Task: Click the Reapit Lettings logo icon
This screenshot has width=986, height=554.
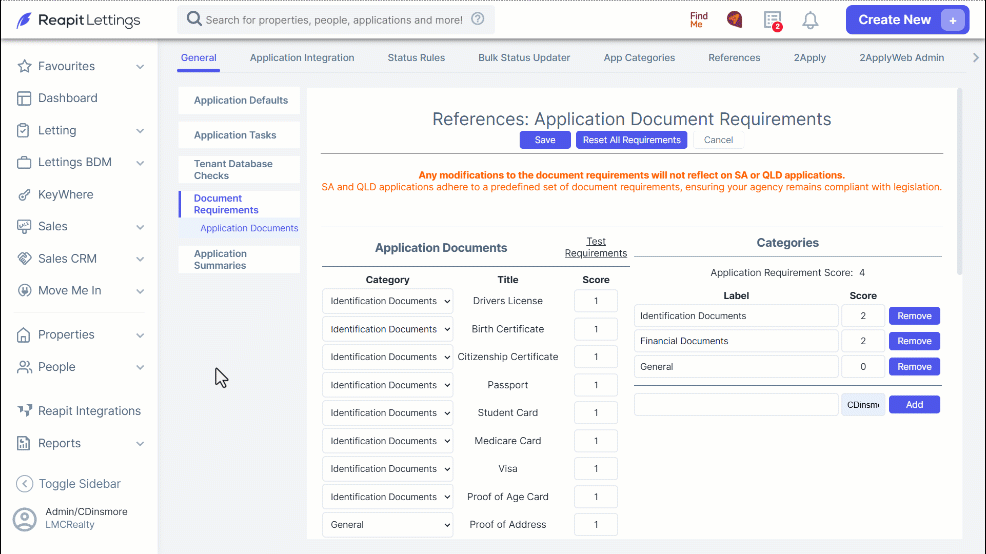Action: tap(24, 20)
